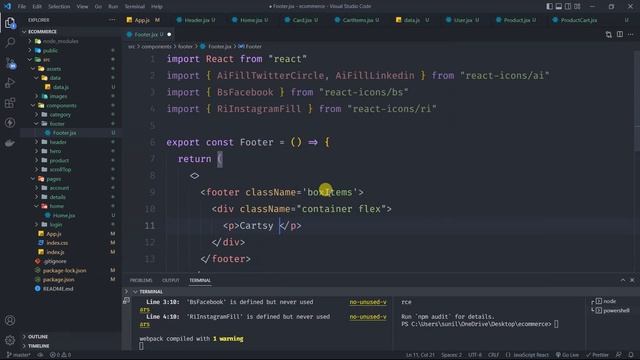Screen dimensions: 640x360
Task: Click the open changes icon in editor toolbar
Action: point(609,34)
